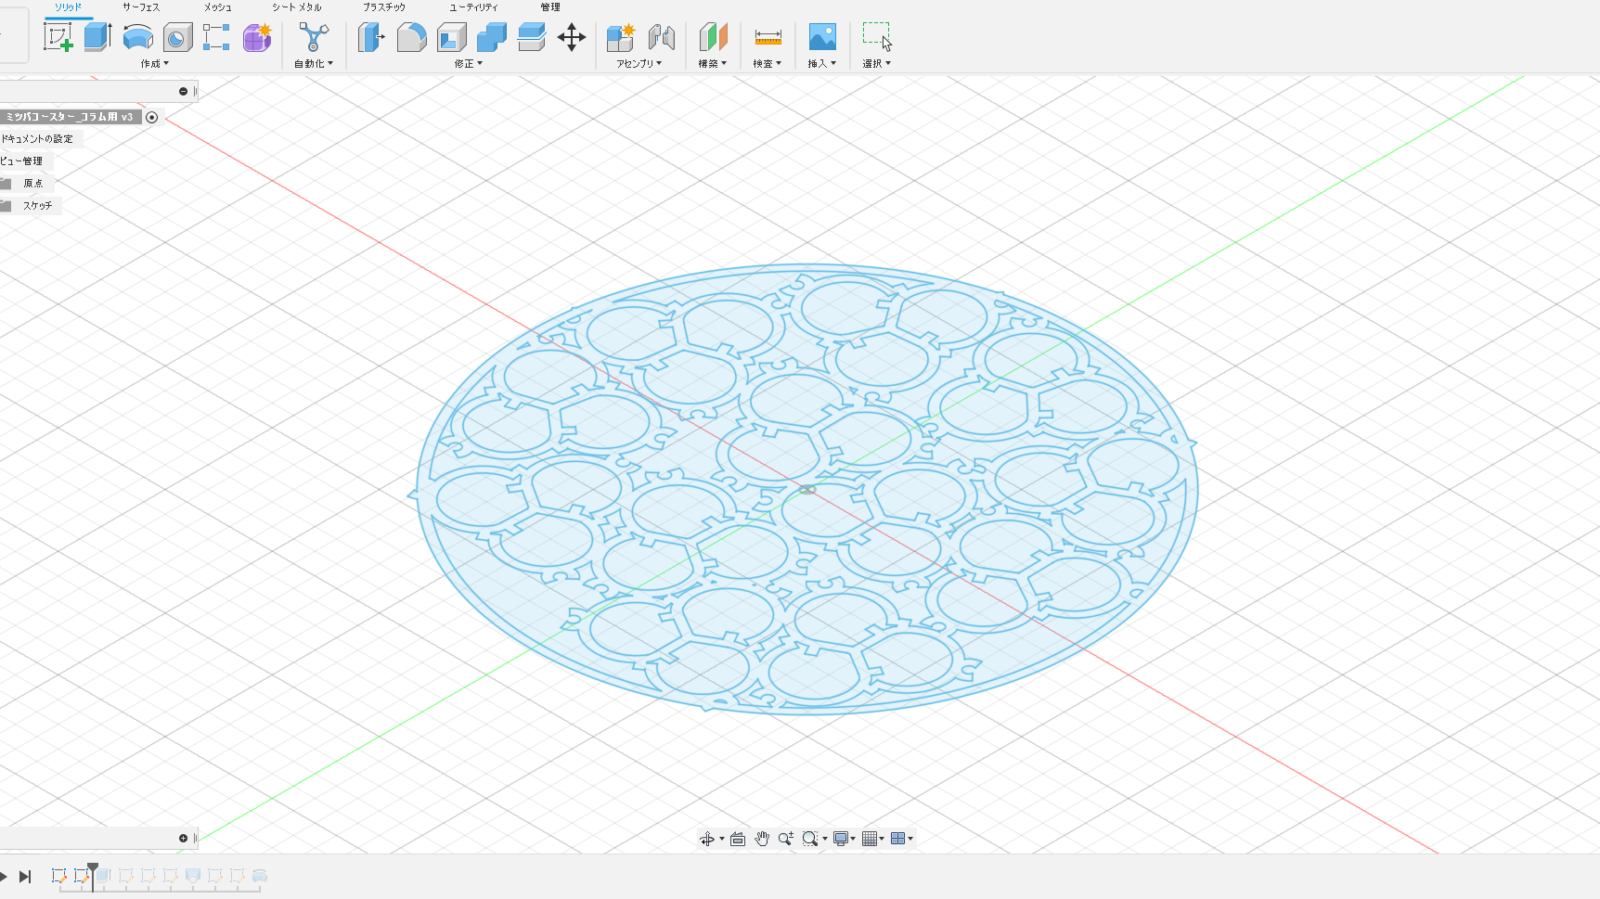Image resolution: width=1600 pixels, height=899 pixels.
Task: Activate the Move/Copy tool
Action: tap(571, 38)
